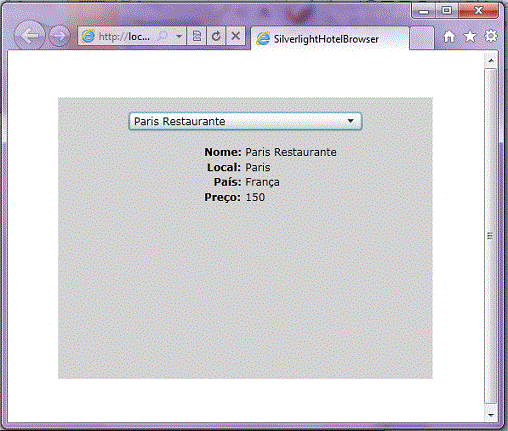Click the search magnifier in address bar
508x431 pixels.
pos(162,36)
